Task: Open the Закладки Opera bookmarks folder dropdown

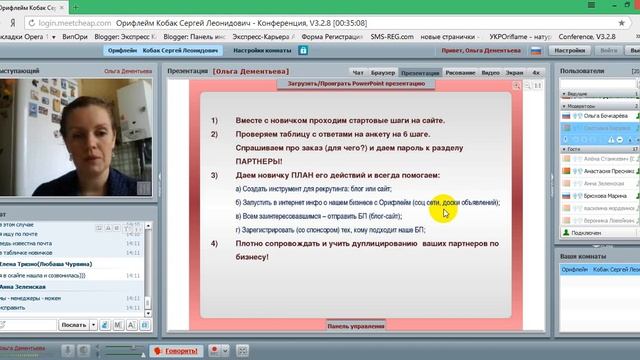Action: coord(53,37)
